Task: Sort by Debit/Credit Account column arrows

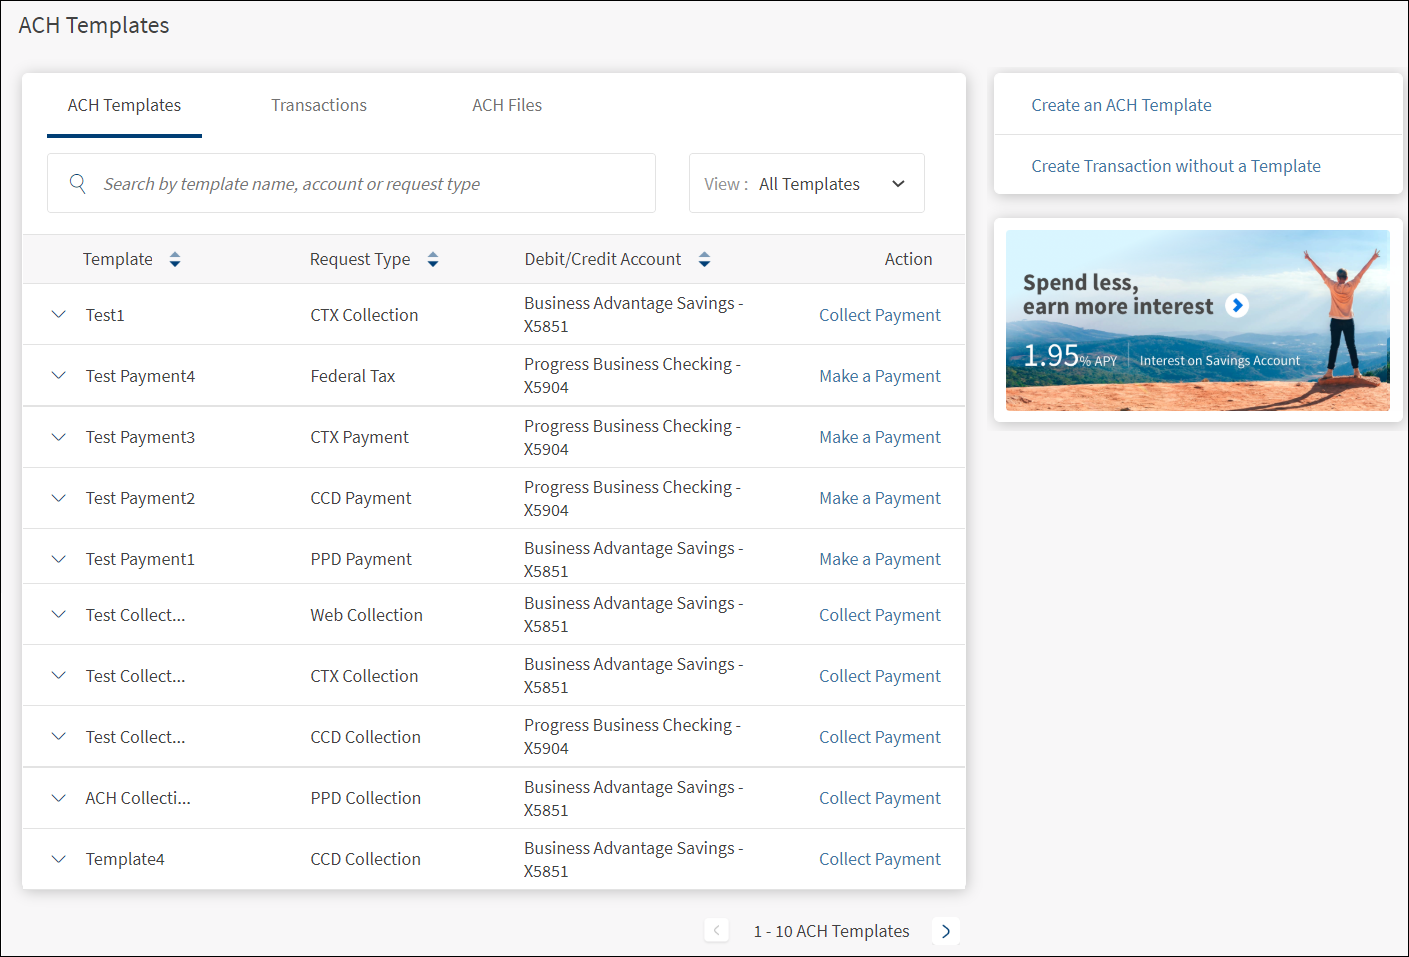Action: pyautogui.click(x=704, y=260)
